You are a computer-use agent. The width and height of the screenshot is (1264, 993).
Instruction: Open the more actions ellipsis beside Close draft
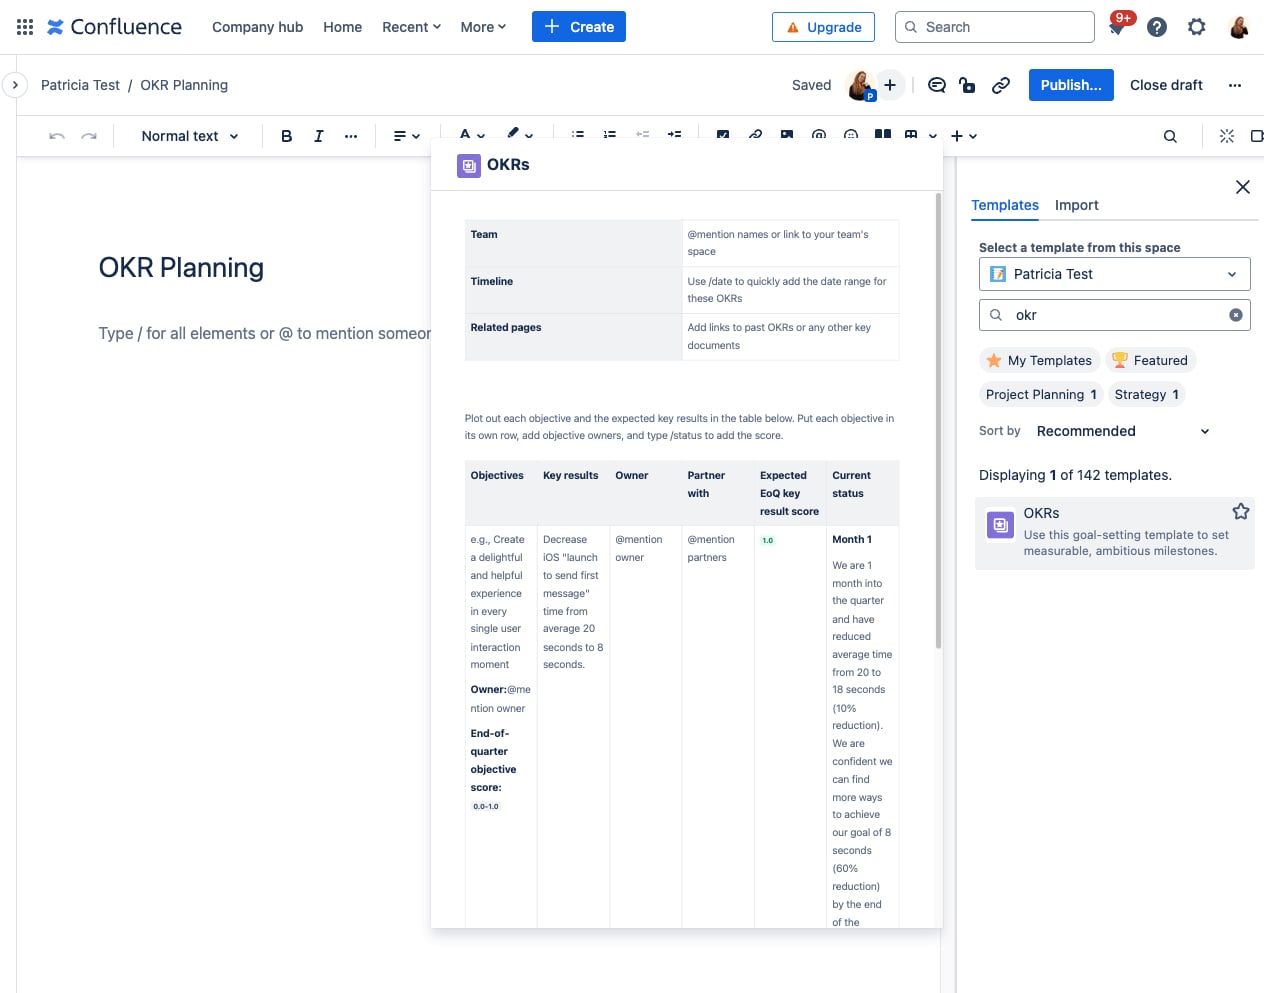pos(1235,85)
